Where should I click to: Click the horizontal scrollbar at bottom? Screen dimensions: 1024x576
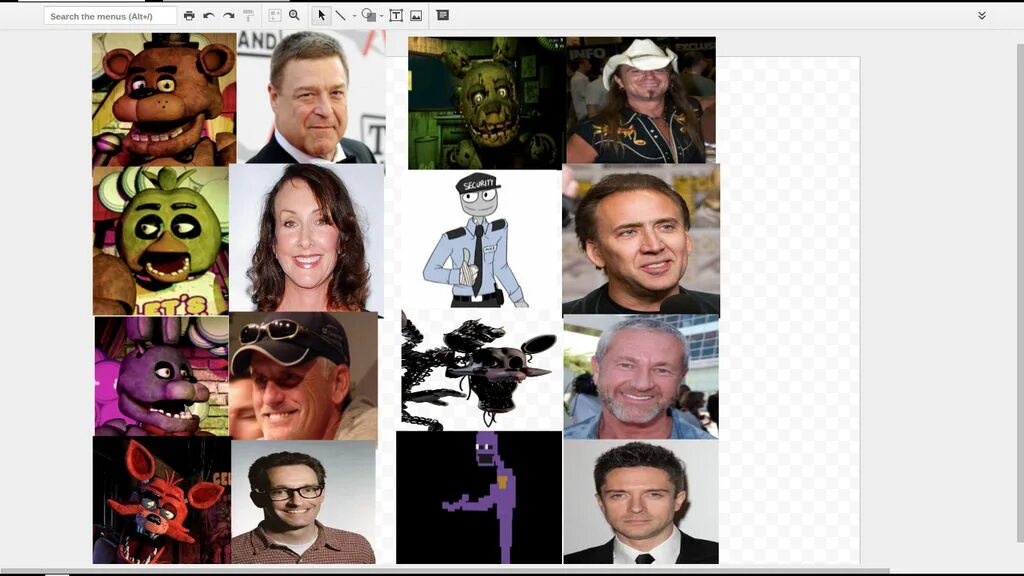[x=444, y=571]
